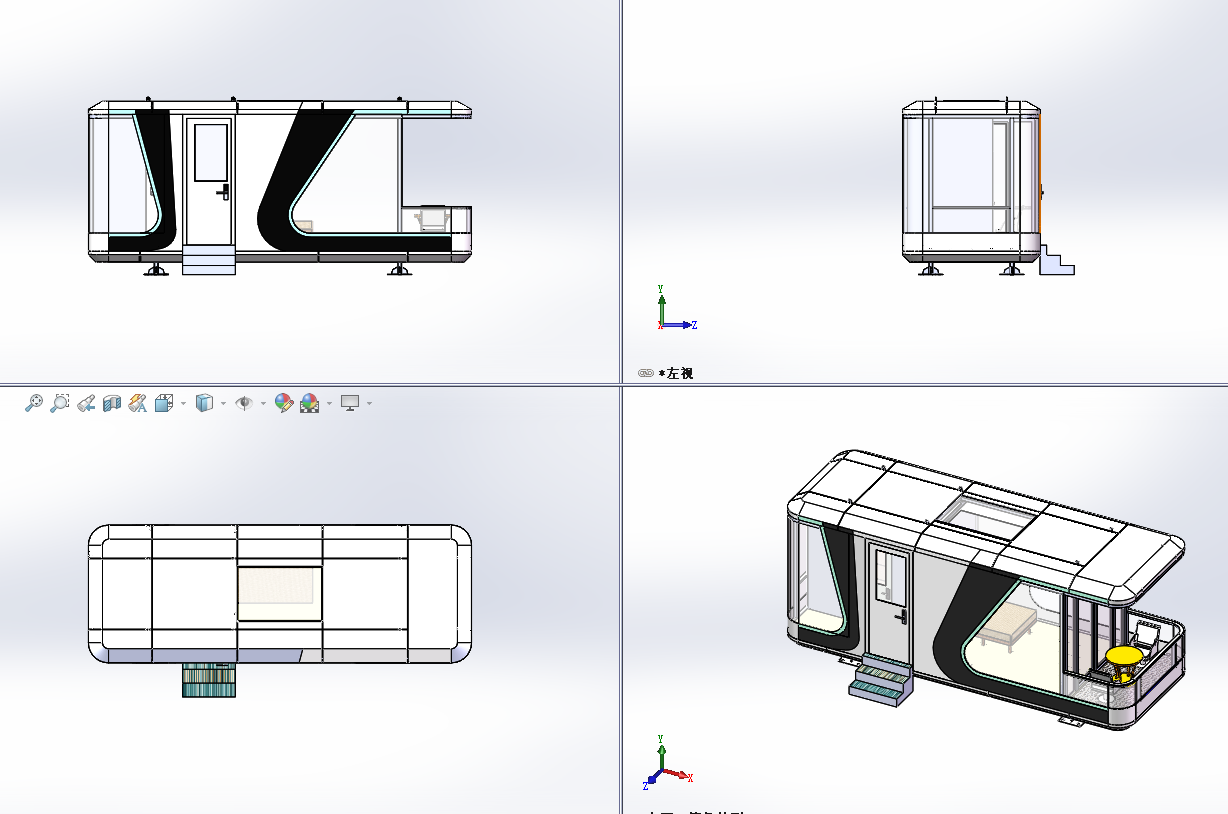Image resolution: width=1228 pixels, height=814 pixels.
Task: Open the Edit Appearance color ball tool
Action: point(284,403)
